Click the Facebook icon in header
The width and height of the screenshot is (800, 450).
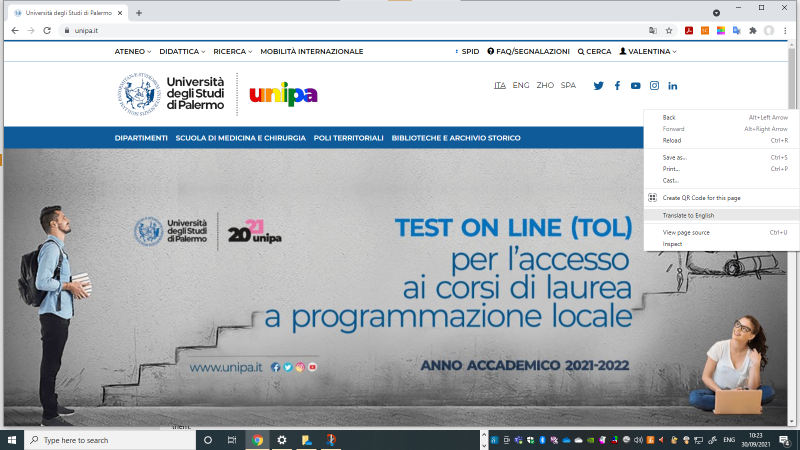tap(618, 86)
